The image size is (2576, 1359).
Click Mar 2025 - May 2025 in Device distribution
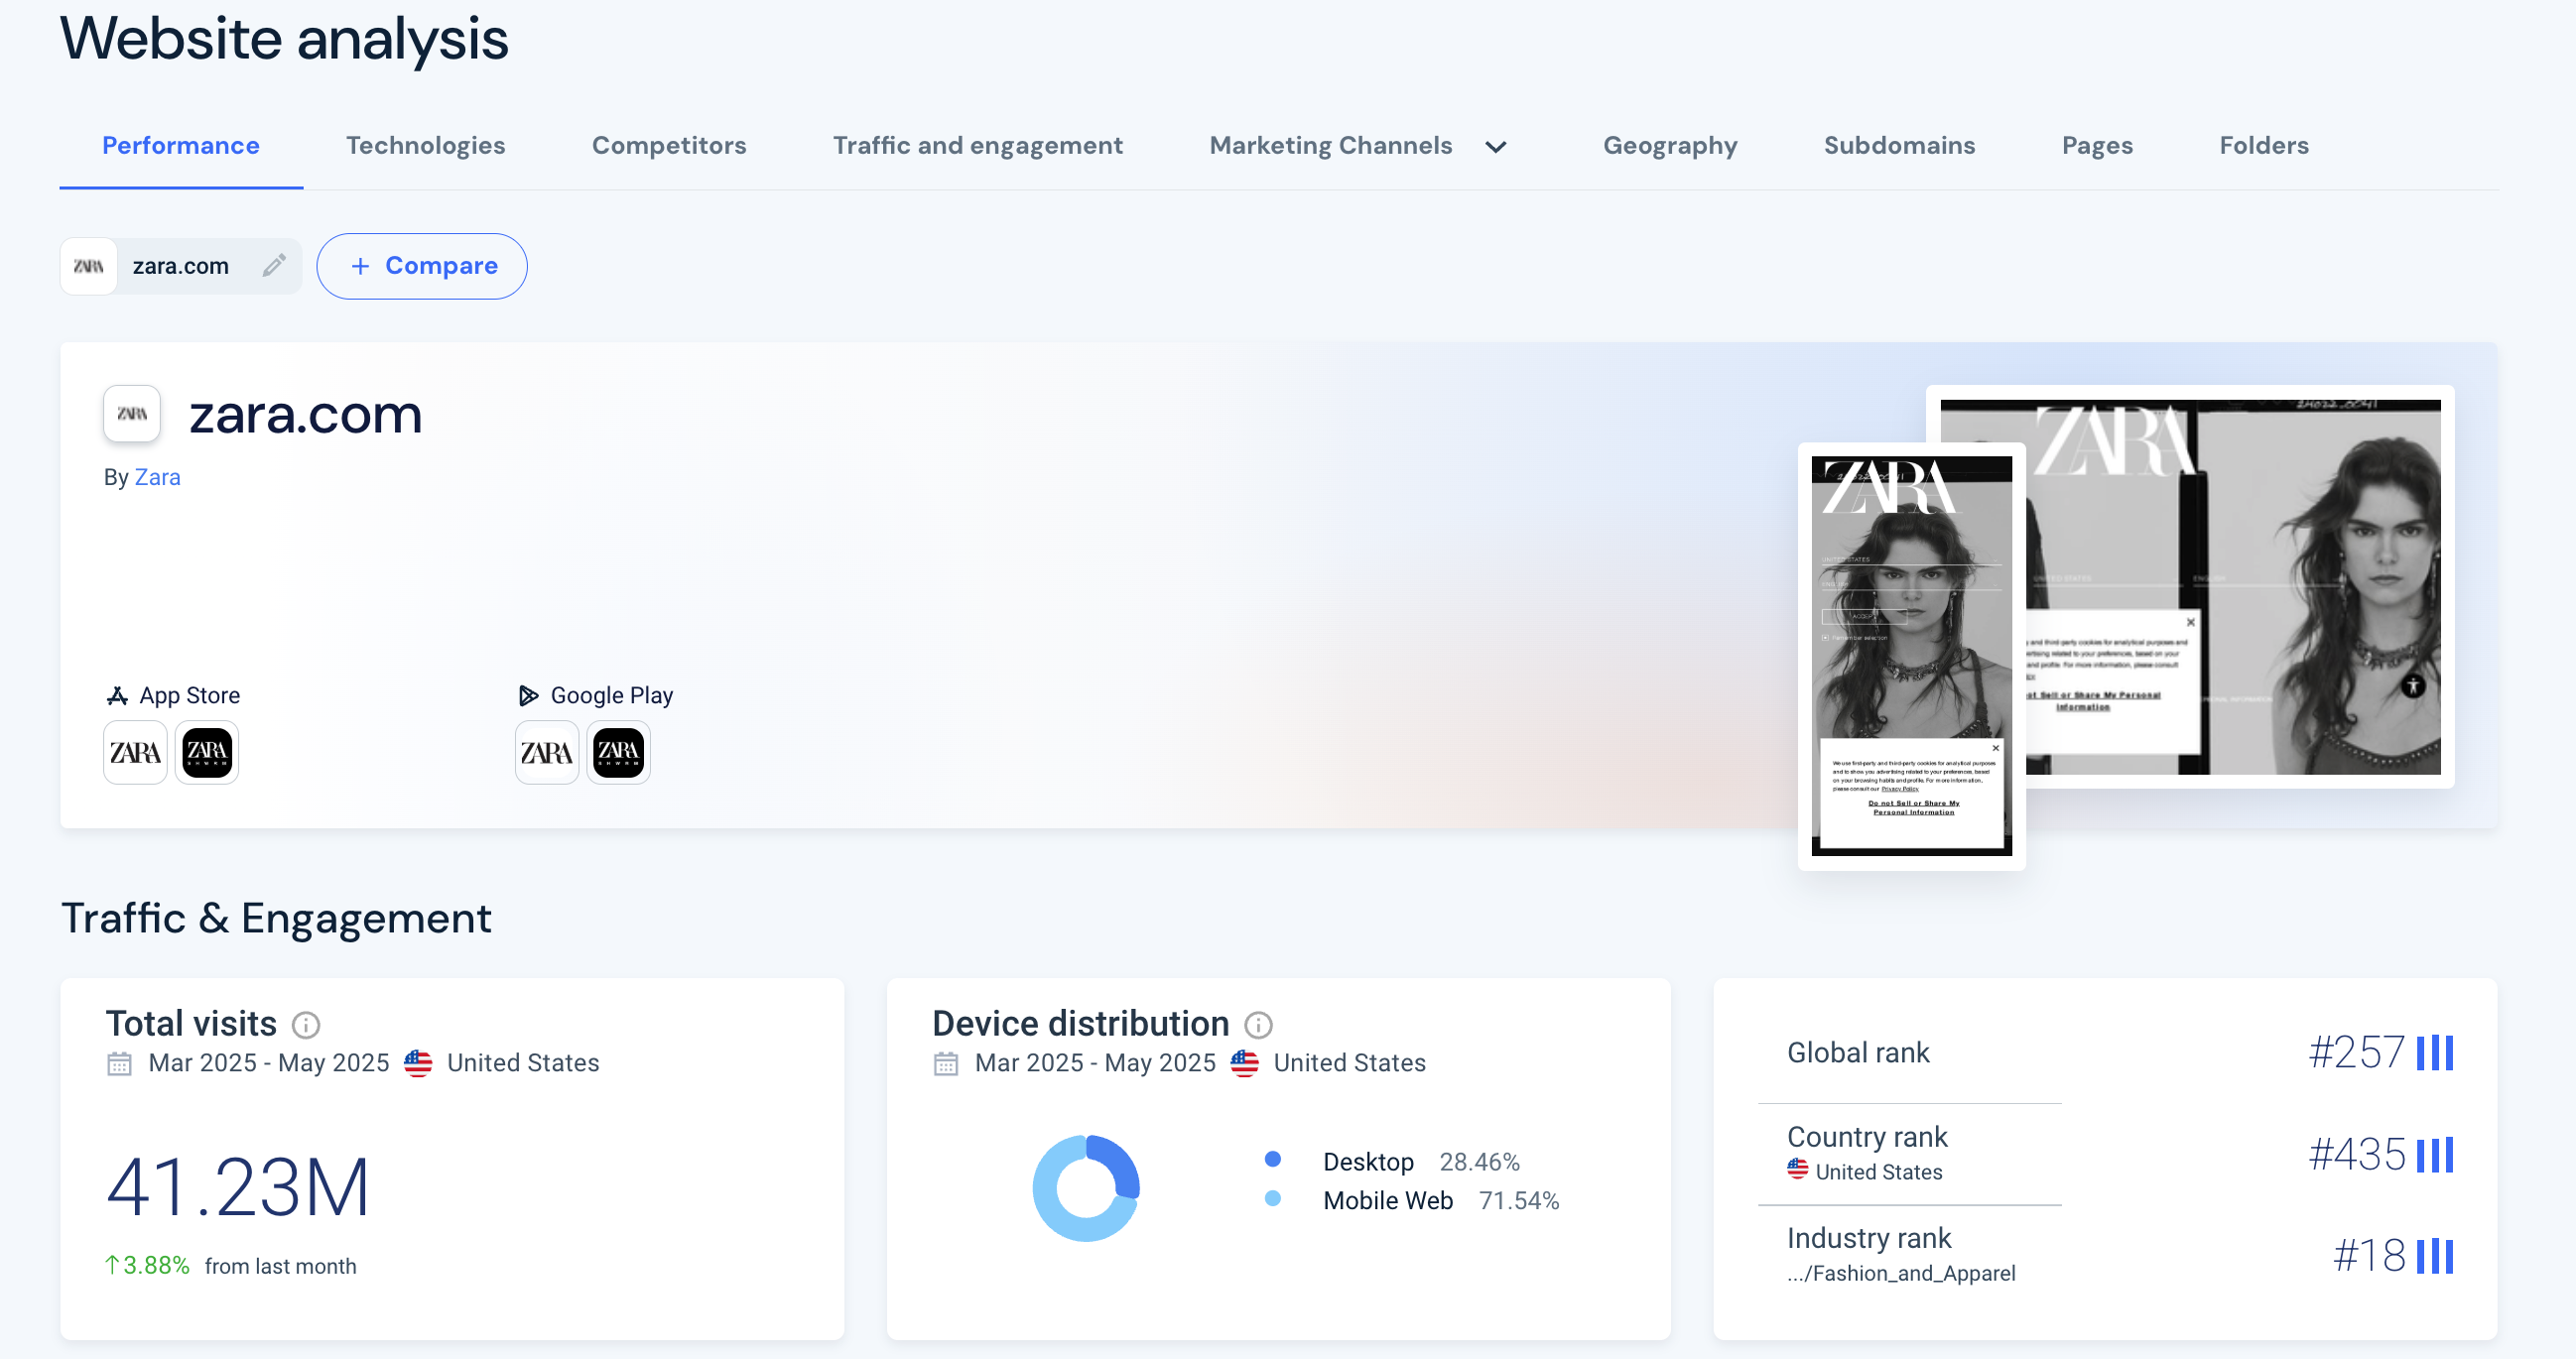point(1095,1063)
